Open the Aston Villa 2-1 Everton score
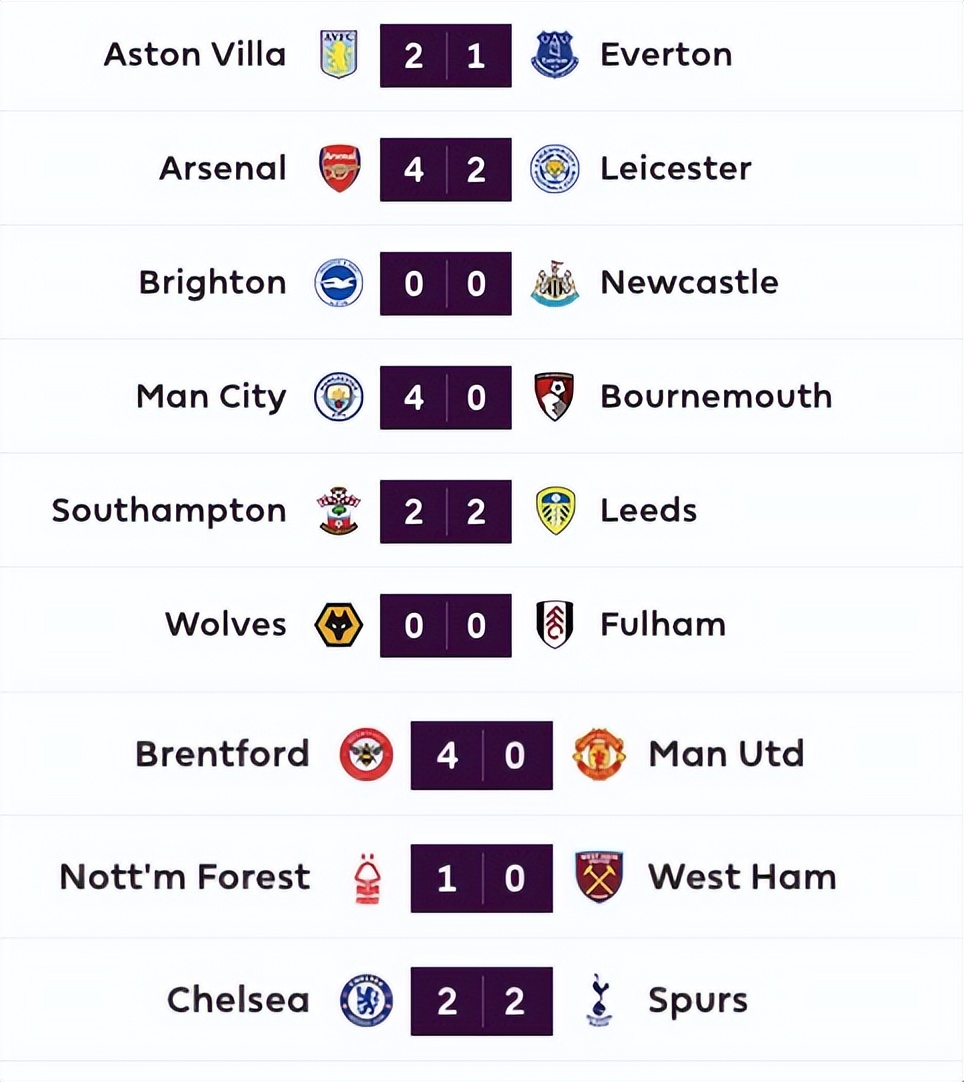Screen dimensions: 964x1082 point(445,55)
